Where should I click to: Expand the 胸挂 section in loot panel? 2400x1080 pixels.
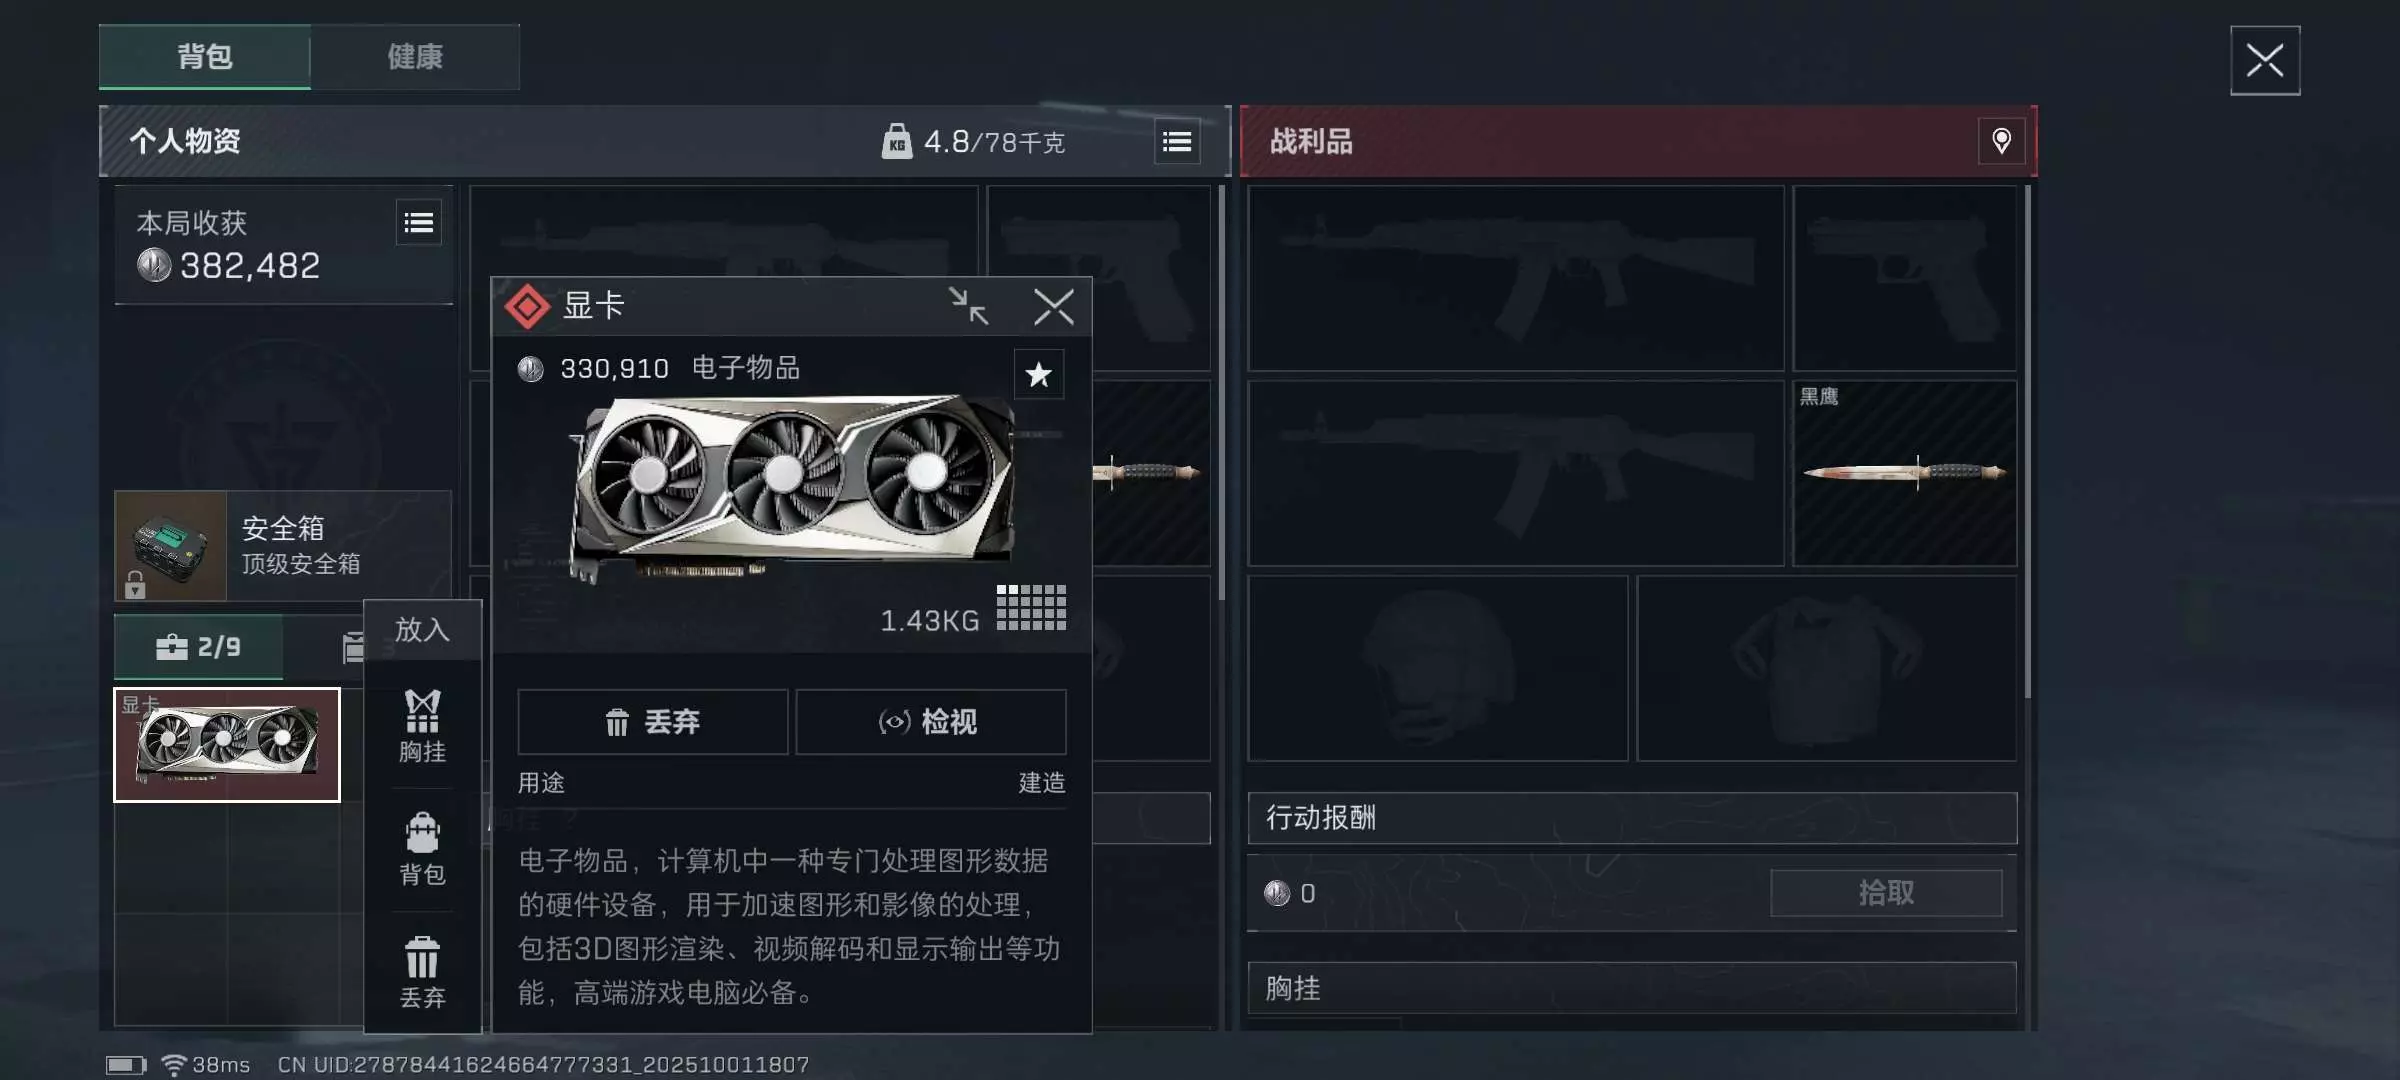pos(1632,988)
